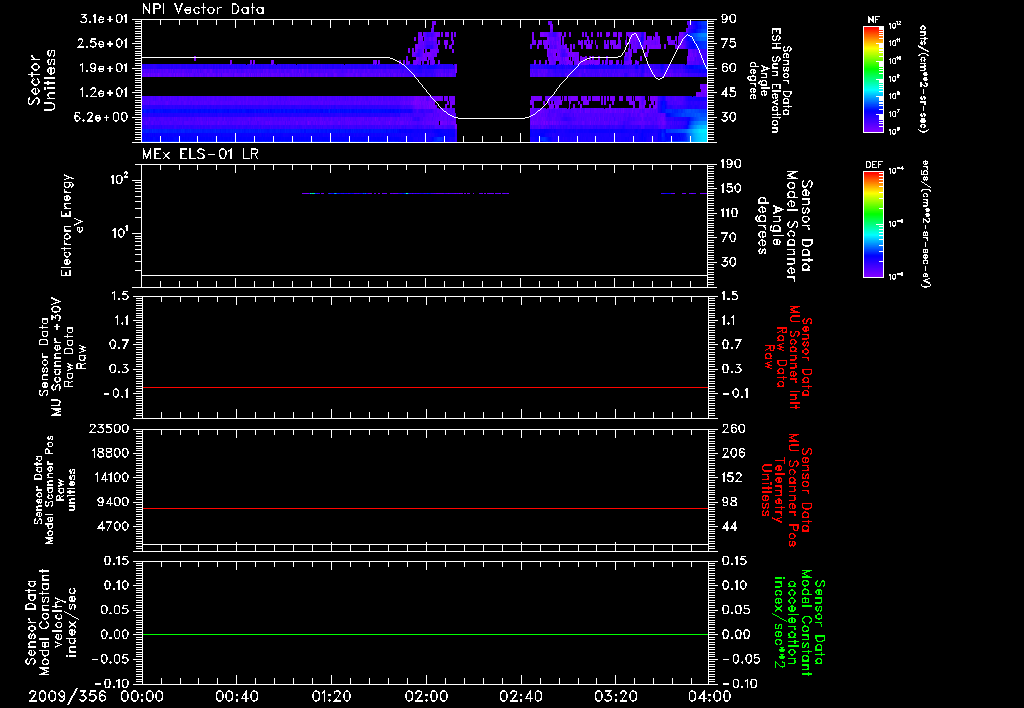Click the "2009/356" date label
This screenshot has height=708, width=1024.
[67, 696]
